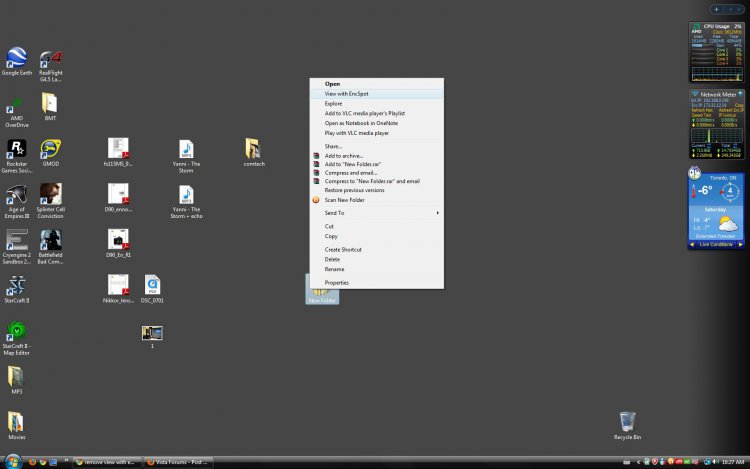Select the Recycle Bin icon
Image resolution: width=750 pixels, height=469 pixels.
point(627,425)
